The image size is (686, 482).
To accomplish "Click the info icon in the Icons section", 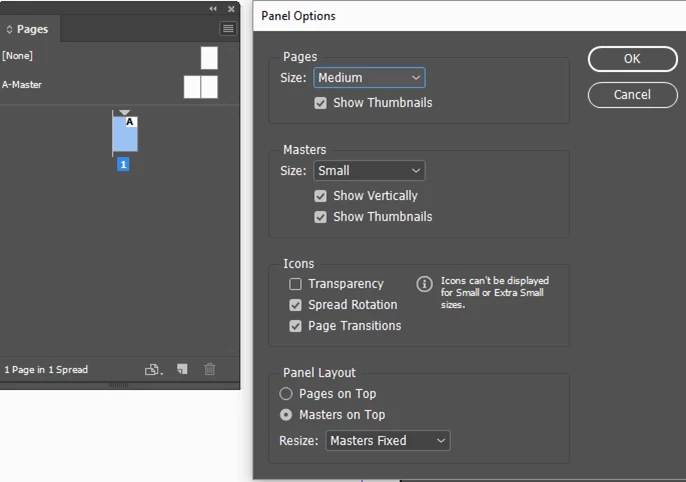I will click(x=424, y=284).
